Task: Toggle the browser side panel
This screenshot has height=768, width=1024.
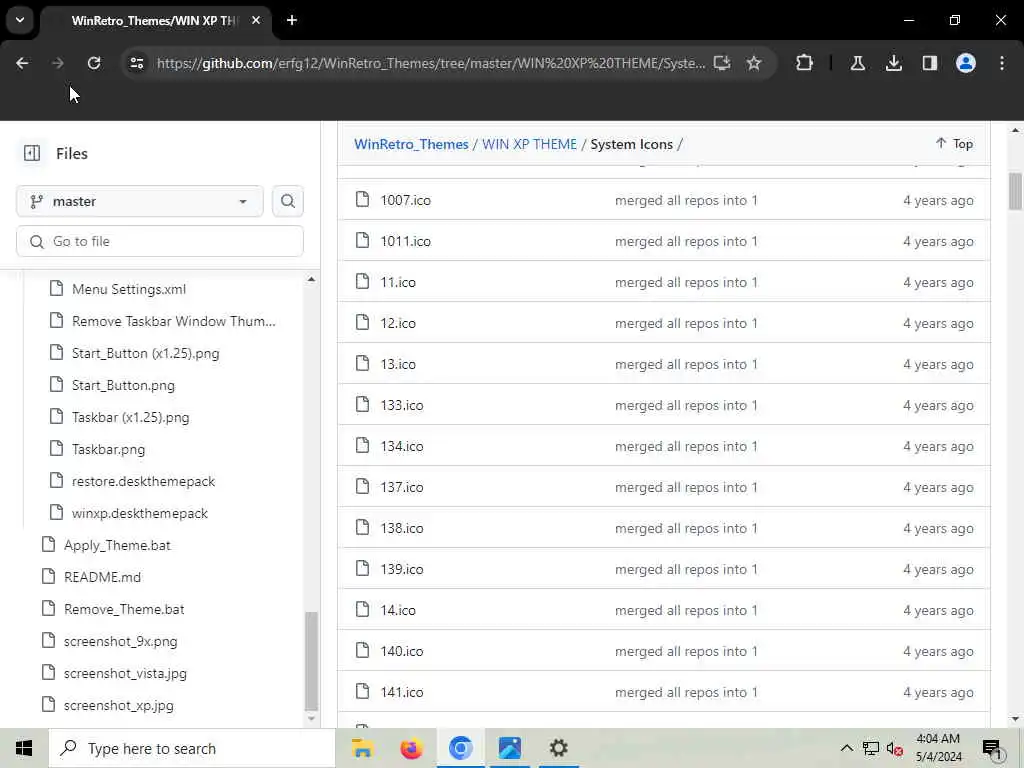Action: pyautogui.click(x=930, y=63)
